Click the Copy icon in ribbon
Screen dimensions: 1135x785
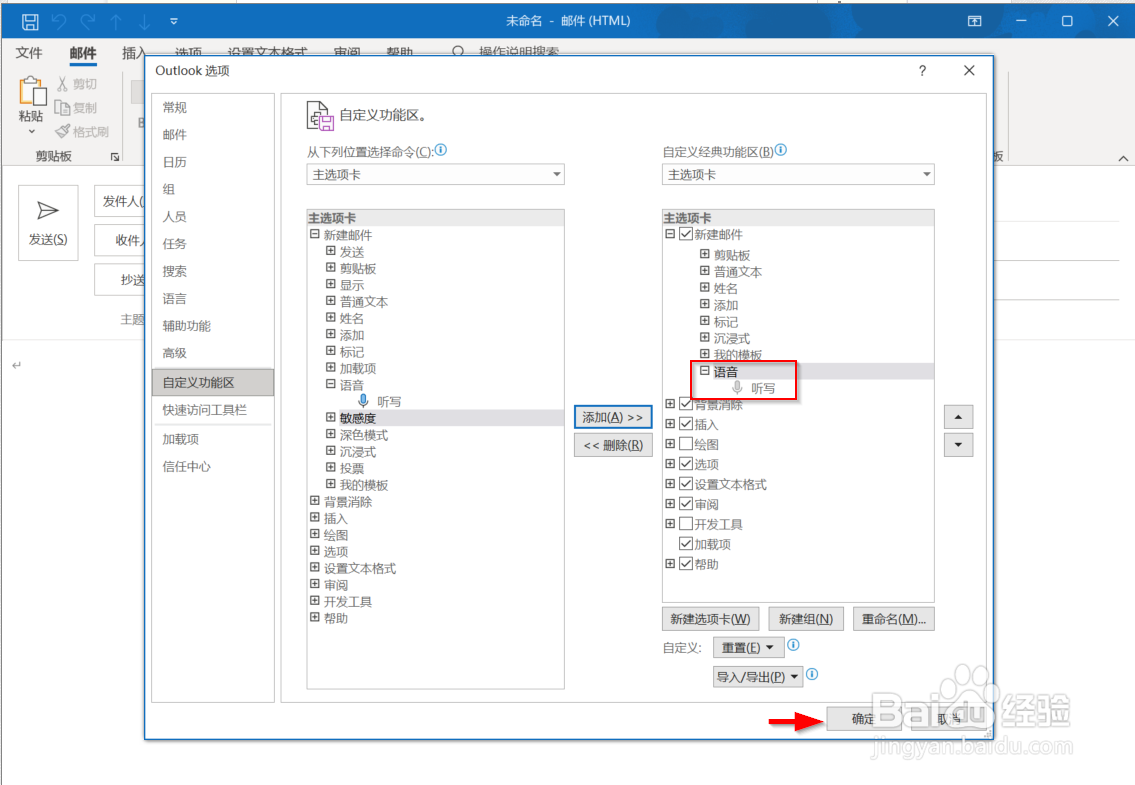click(x=62, y=108)
